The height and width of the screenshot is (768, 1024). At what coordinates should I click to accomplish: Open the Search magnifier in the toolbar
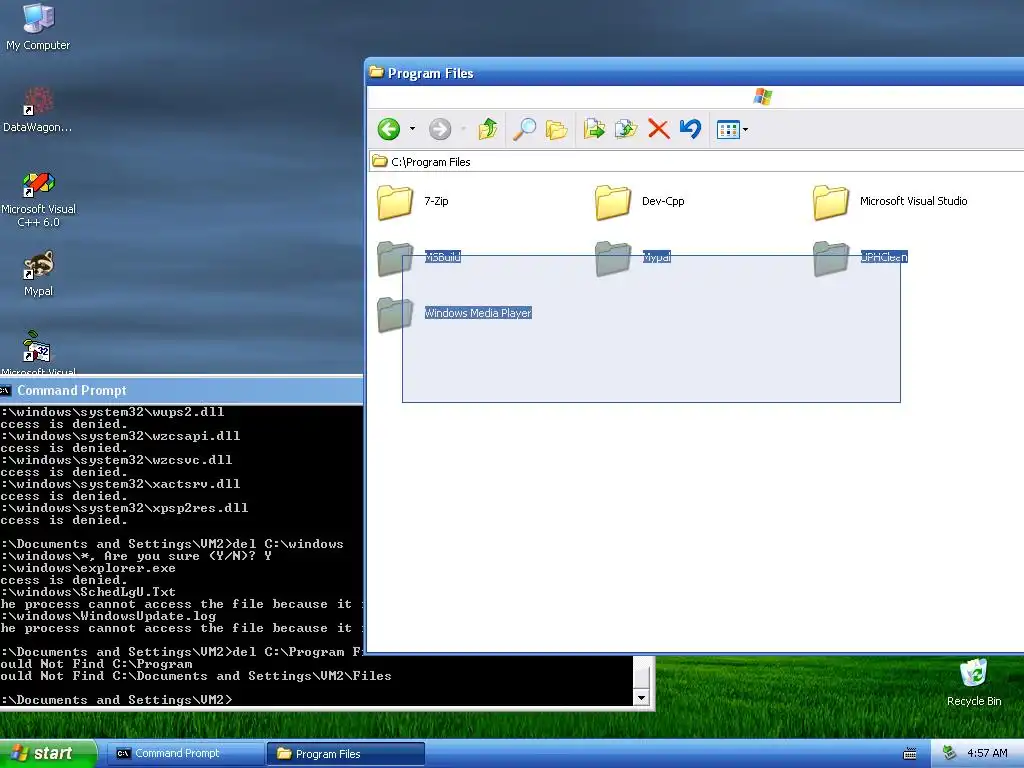(524, 129)
